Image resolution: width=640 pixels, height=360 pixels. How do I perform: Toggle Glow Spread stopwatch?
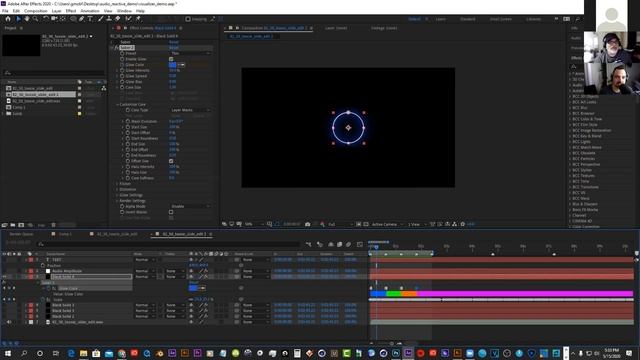coord(122,76)
